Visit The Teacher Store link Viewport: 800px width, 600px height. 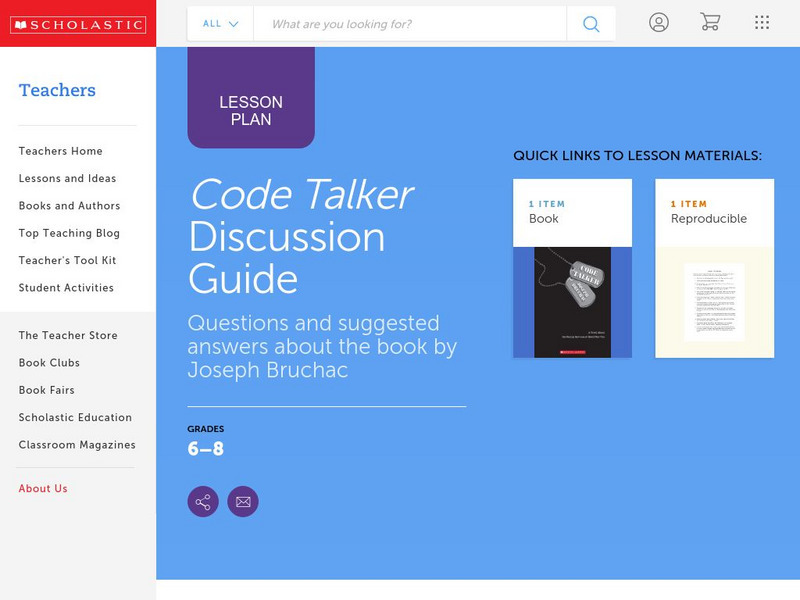tap(68, 335)
